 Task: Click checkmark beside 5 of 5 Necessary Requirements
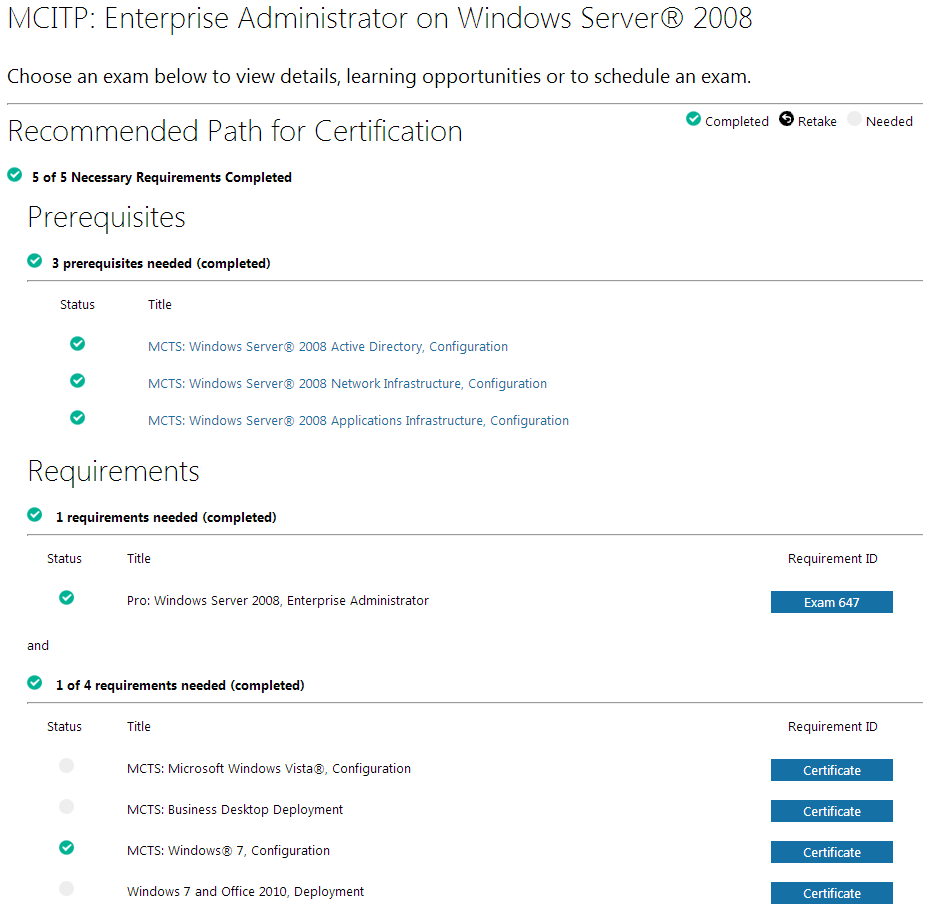coord(15,175)
